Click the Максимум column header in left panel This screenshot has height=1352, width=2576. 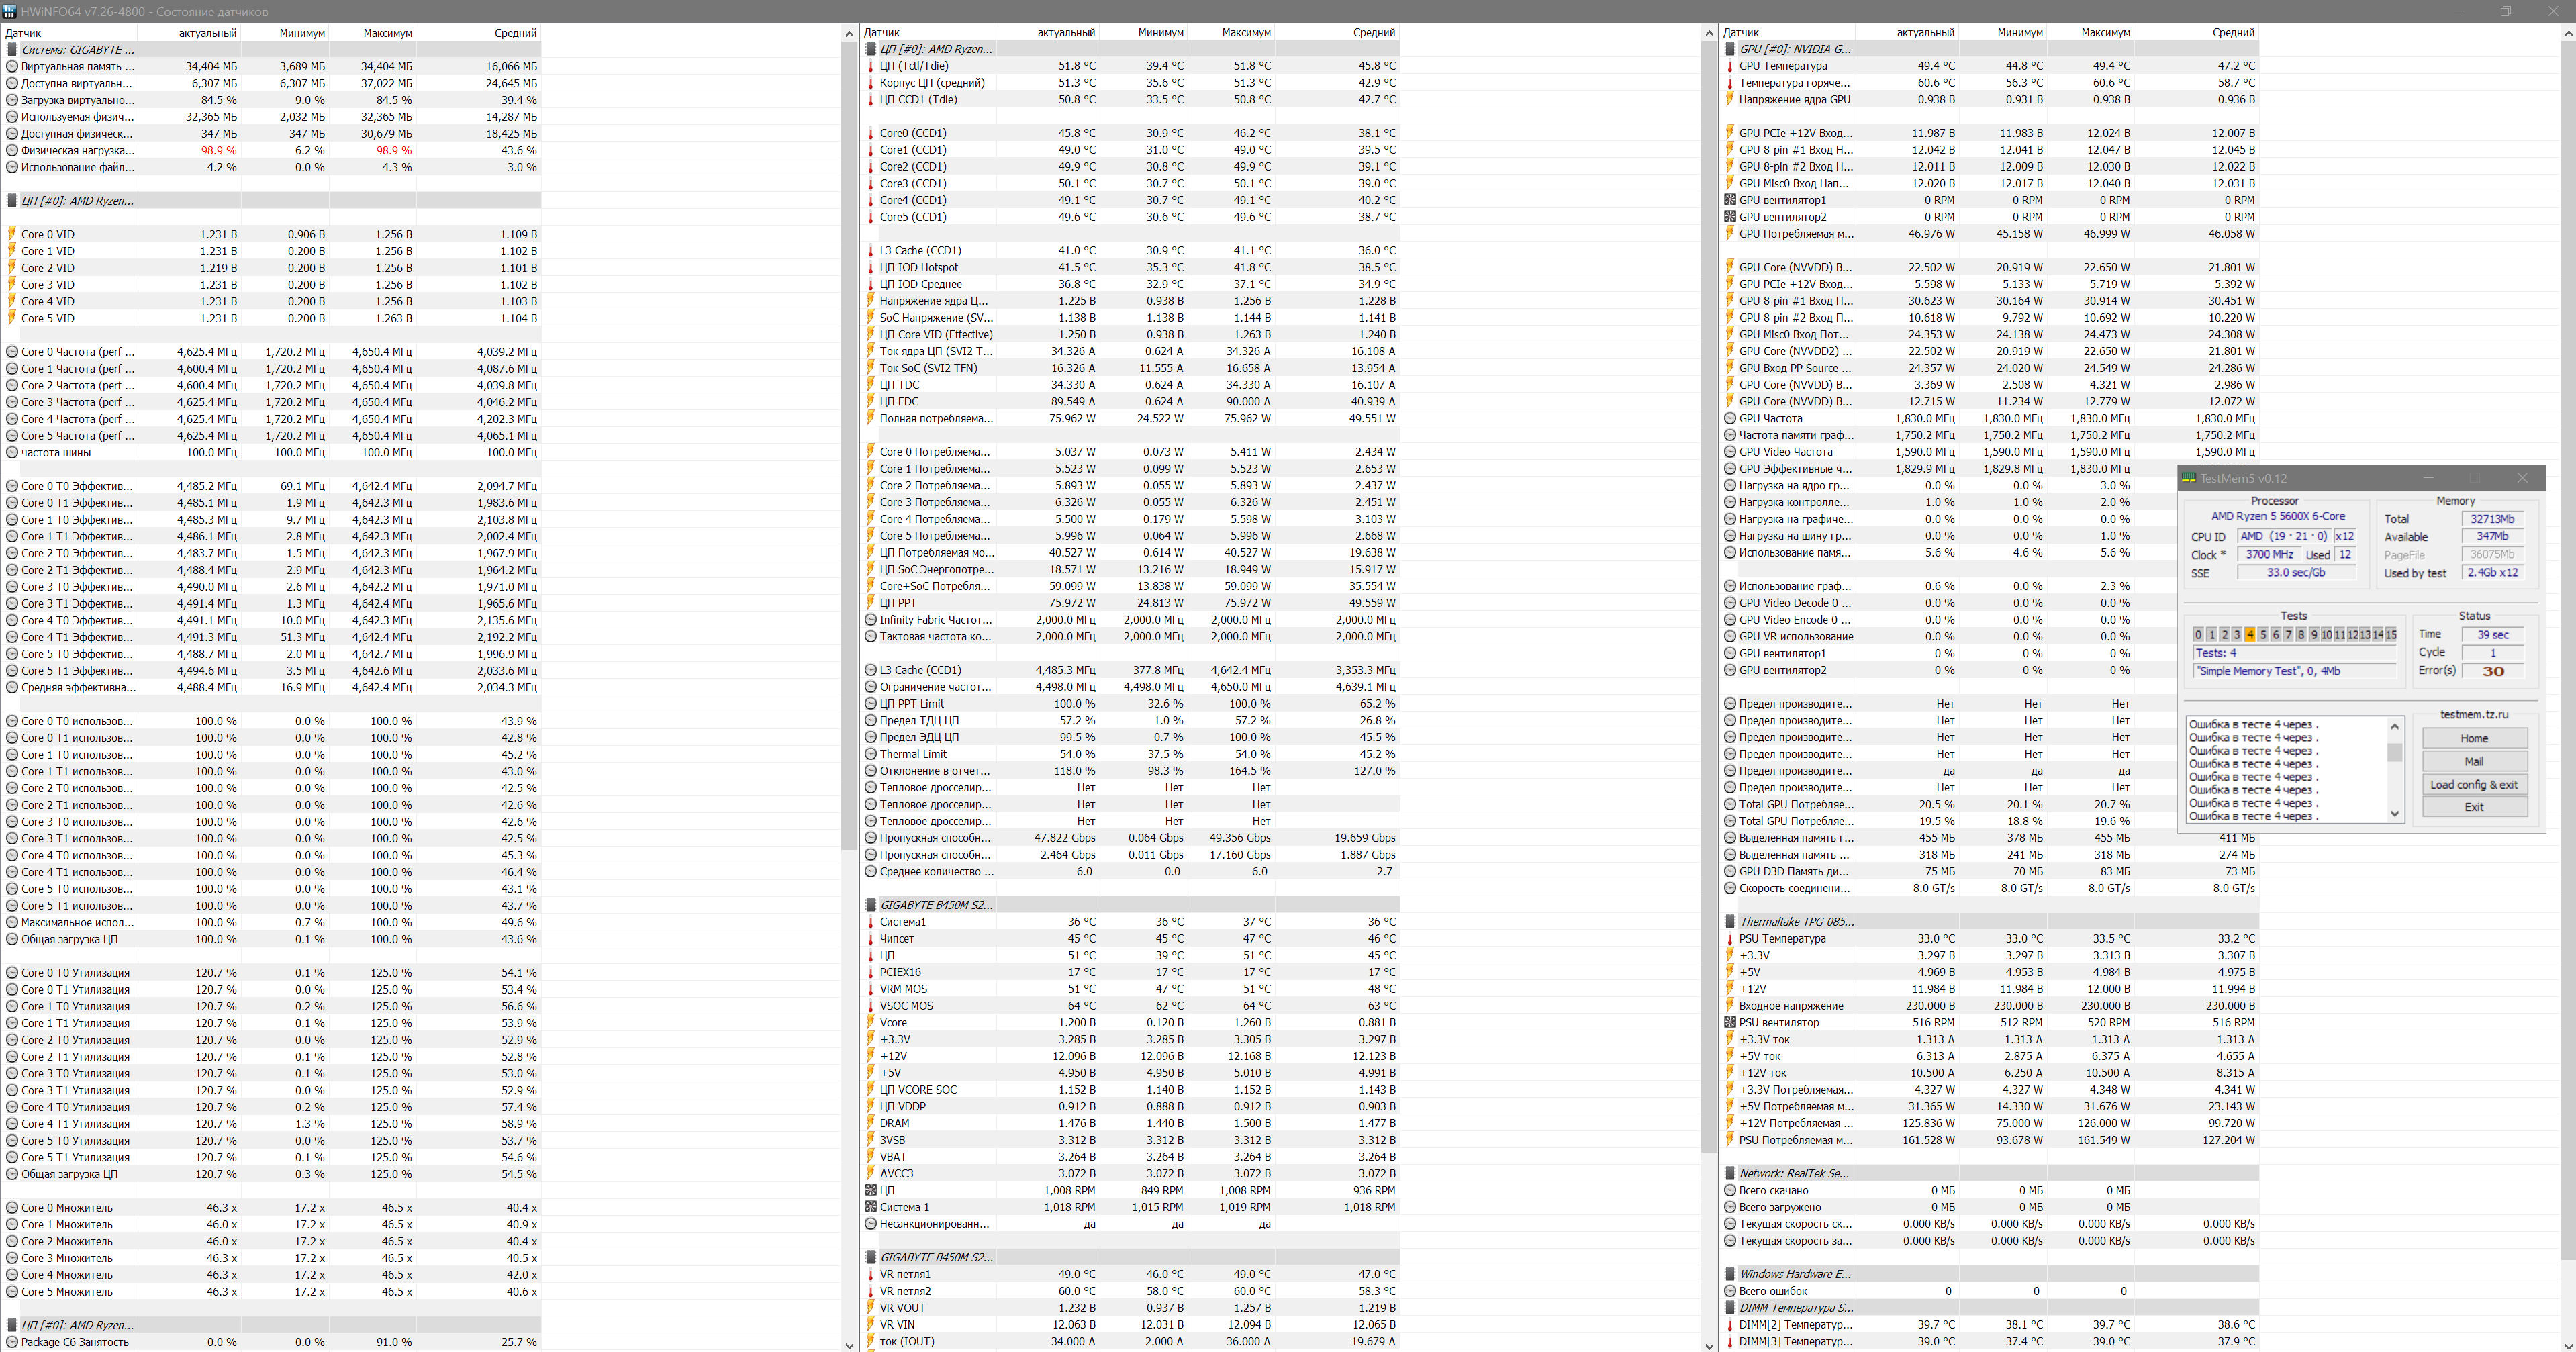click(x=387, y=33)
